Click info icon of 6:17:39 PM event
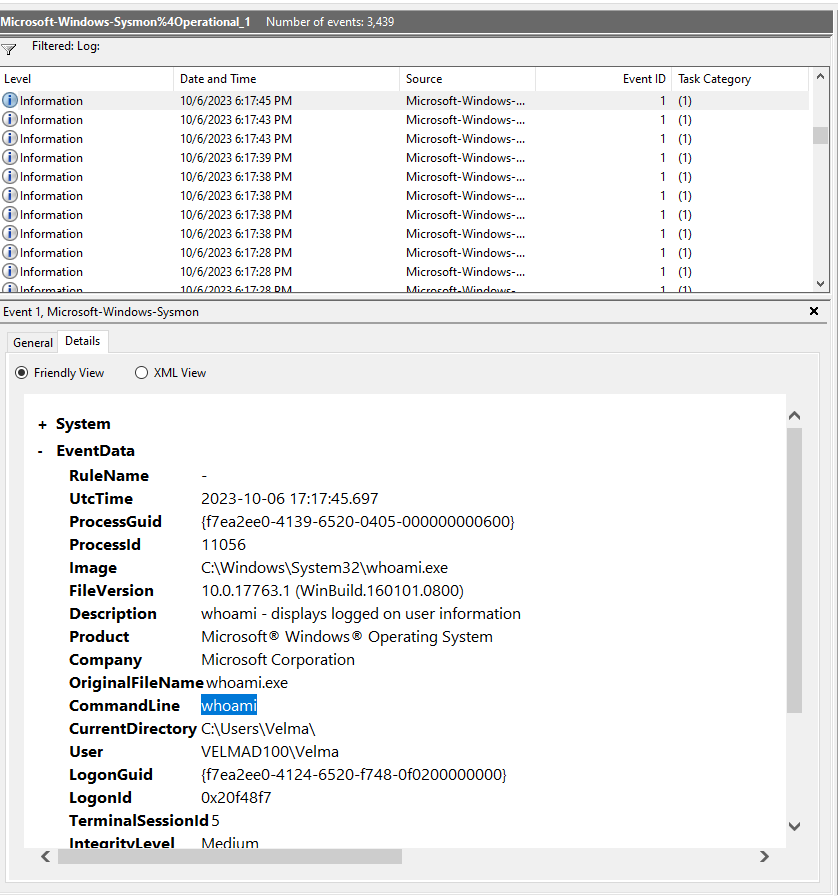This screenshot has width=838, height=896. (10, 157)
